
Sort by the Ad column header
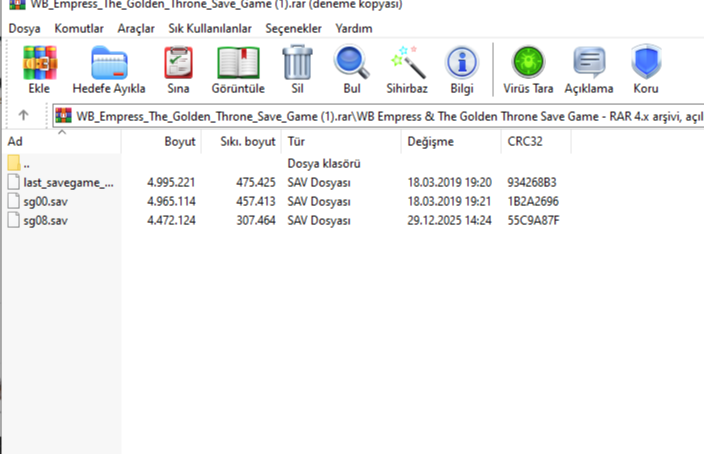pos(62,141)
